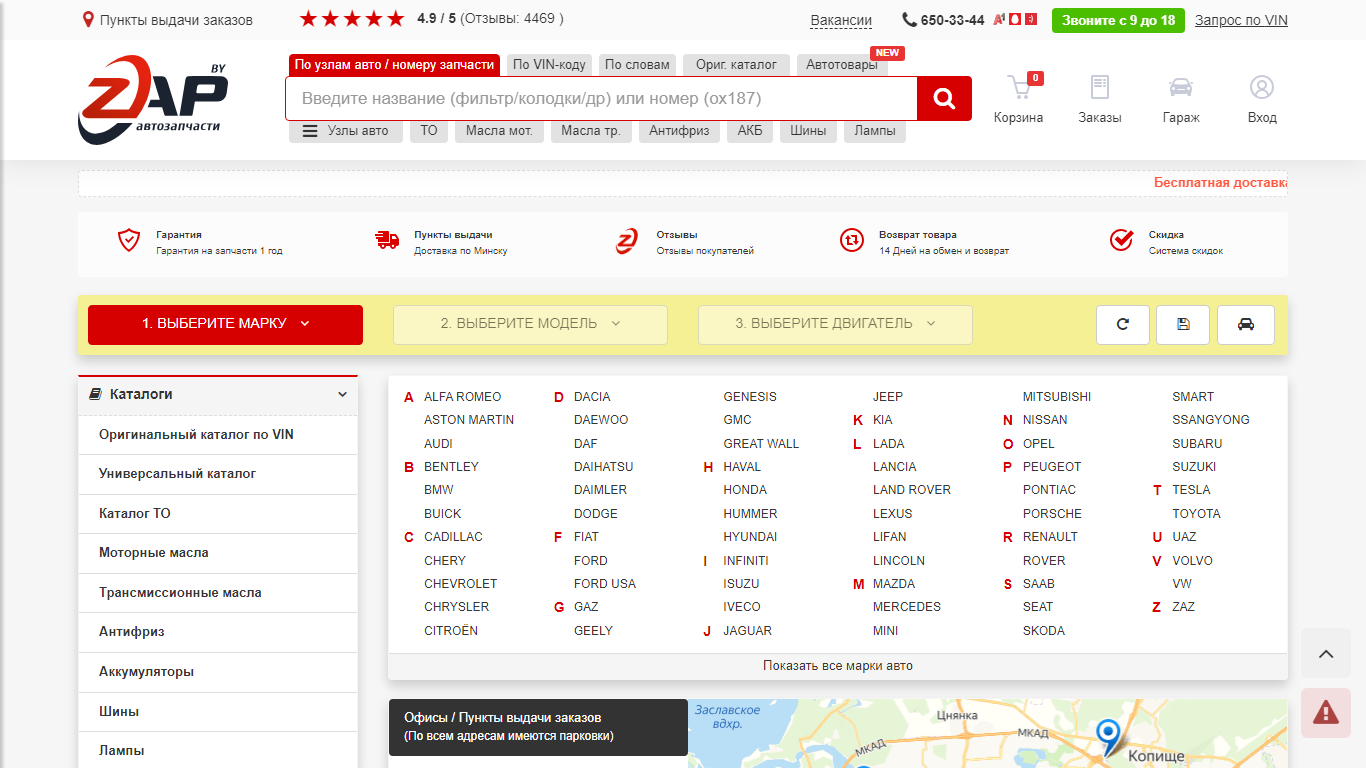Click the Скидка checkmark icon
Screen dimensions: 1366x768
coord(1121,240)
